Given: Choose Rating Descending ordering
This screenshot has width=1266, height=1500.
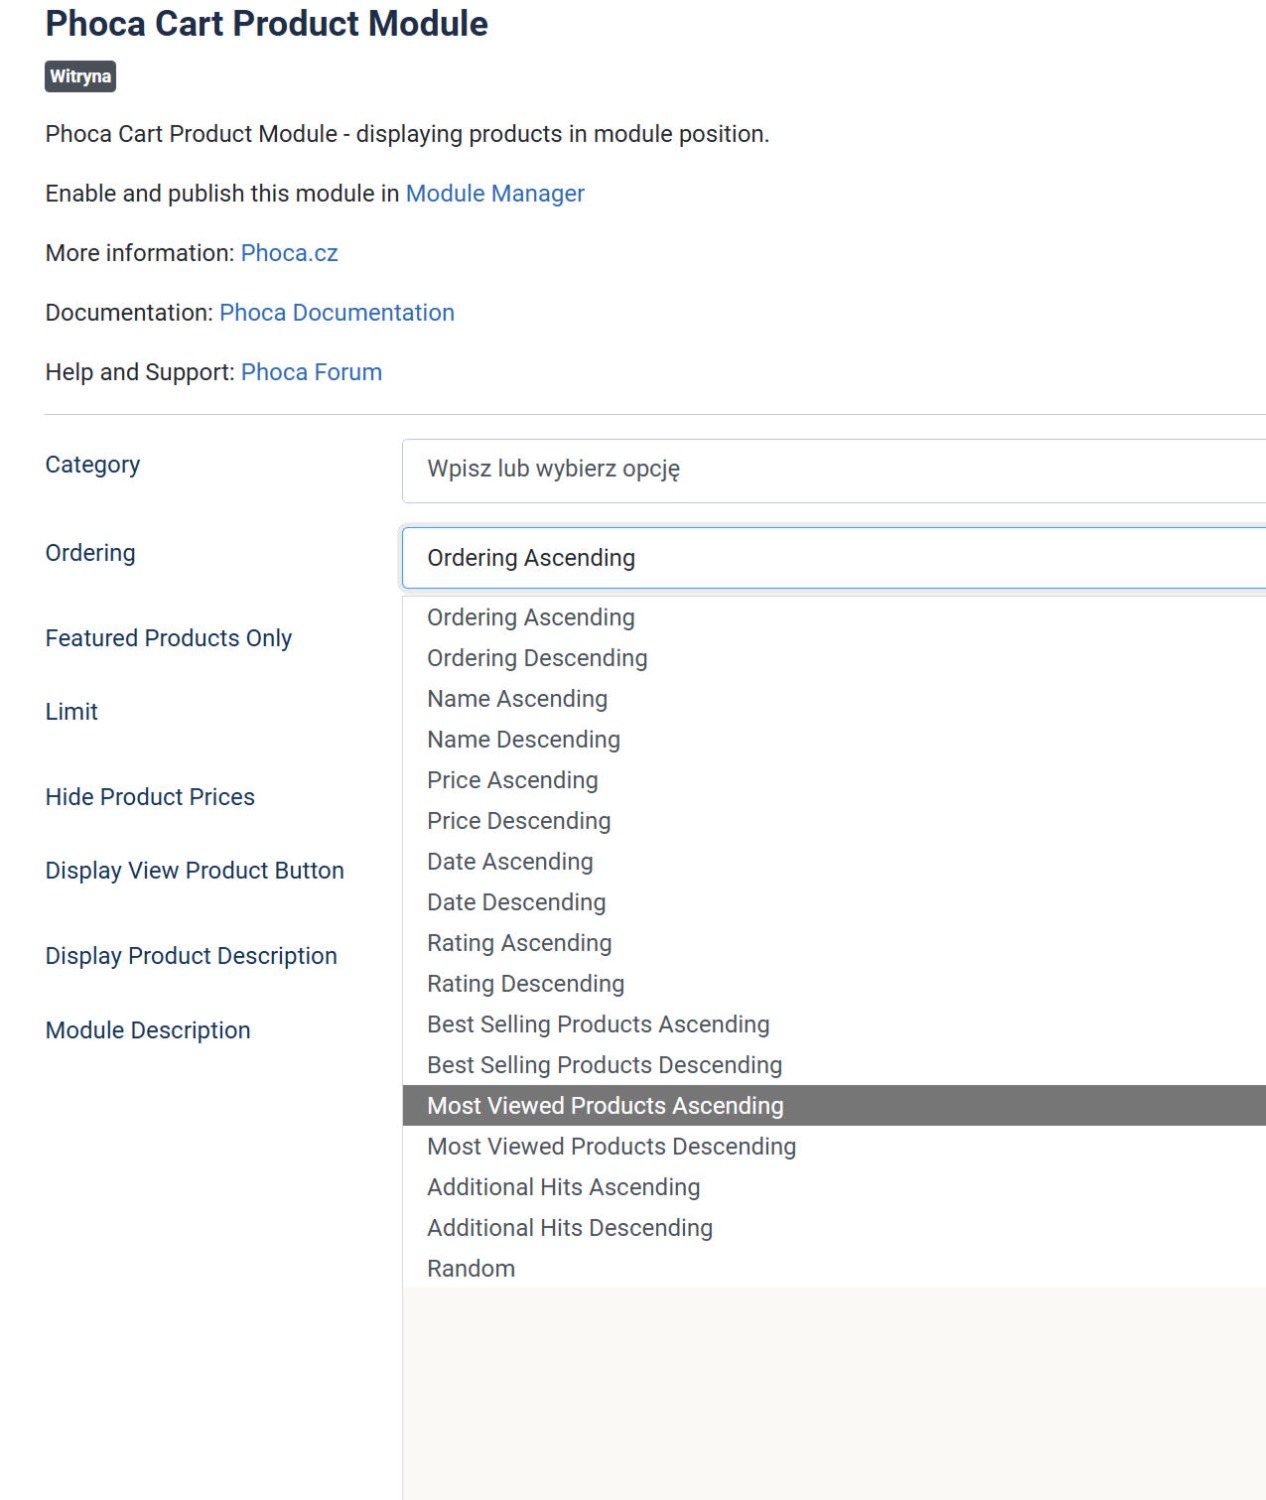Looking at the screenshot, I should point(525,984).
